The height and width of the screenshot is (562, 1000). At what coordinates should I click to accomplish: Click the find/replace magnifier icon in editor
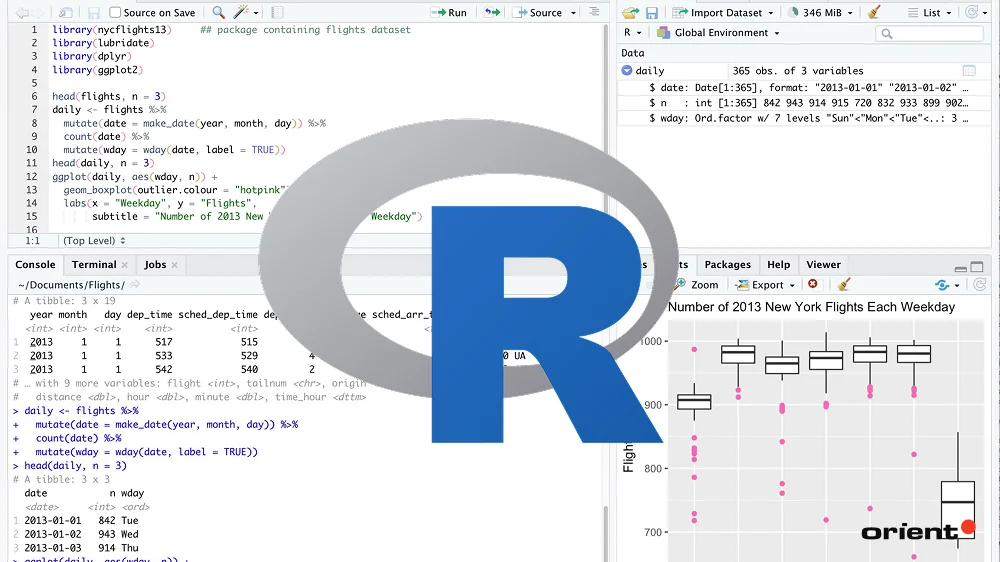(x=219, y=13)
